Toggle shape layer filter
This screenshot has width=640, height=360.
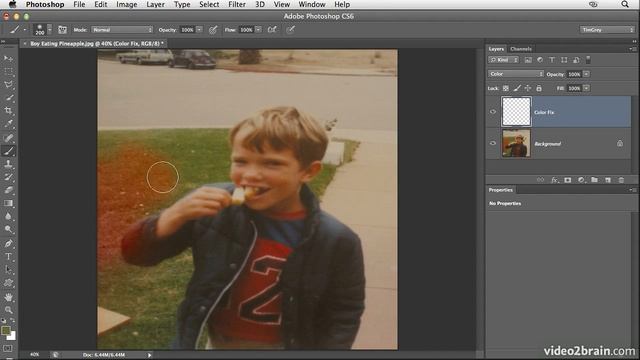click(564, 60)
